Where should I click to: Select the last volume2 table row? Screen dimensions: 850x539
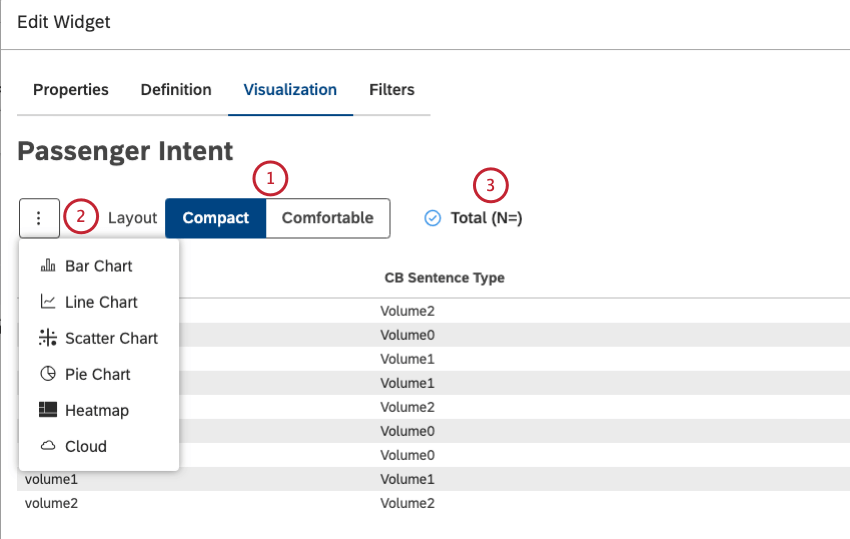[52, 503]
